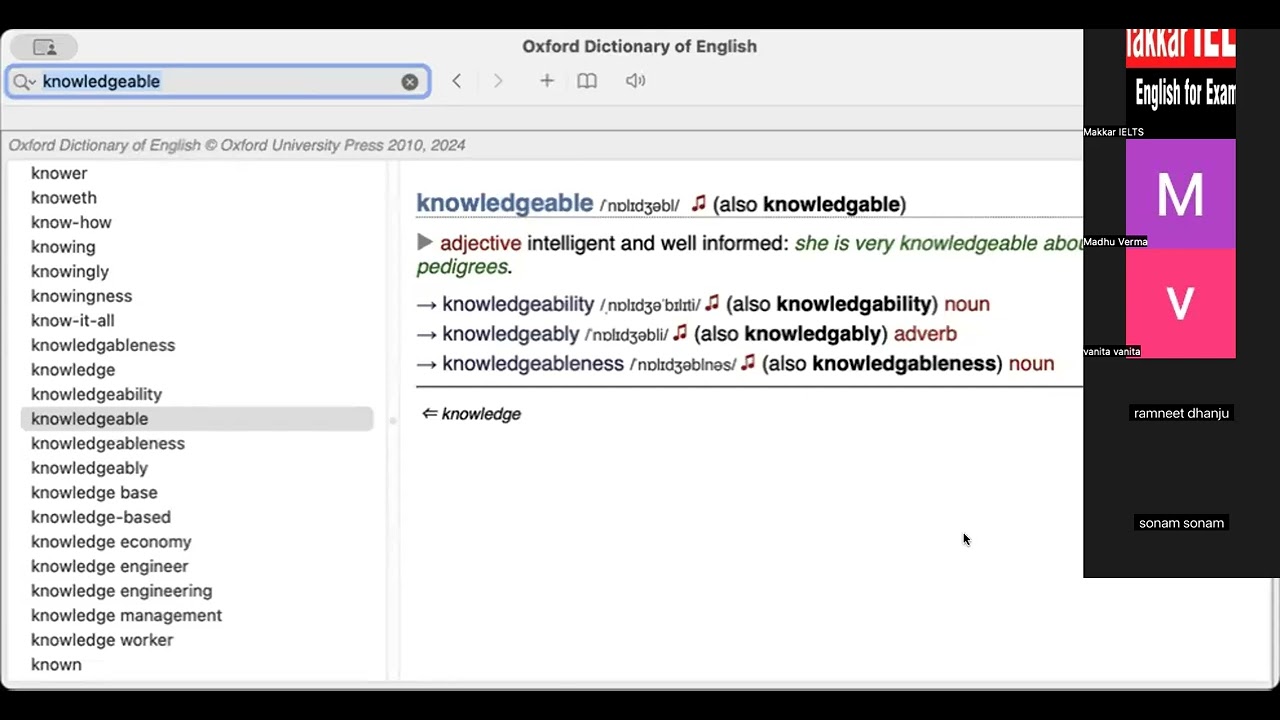This screenshot has height=720, width=1280.
Task: Select knowledgeability in the word list
Action: pyautogui.click(x=96, y=394)
